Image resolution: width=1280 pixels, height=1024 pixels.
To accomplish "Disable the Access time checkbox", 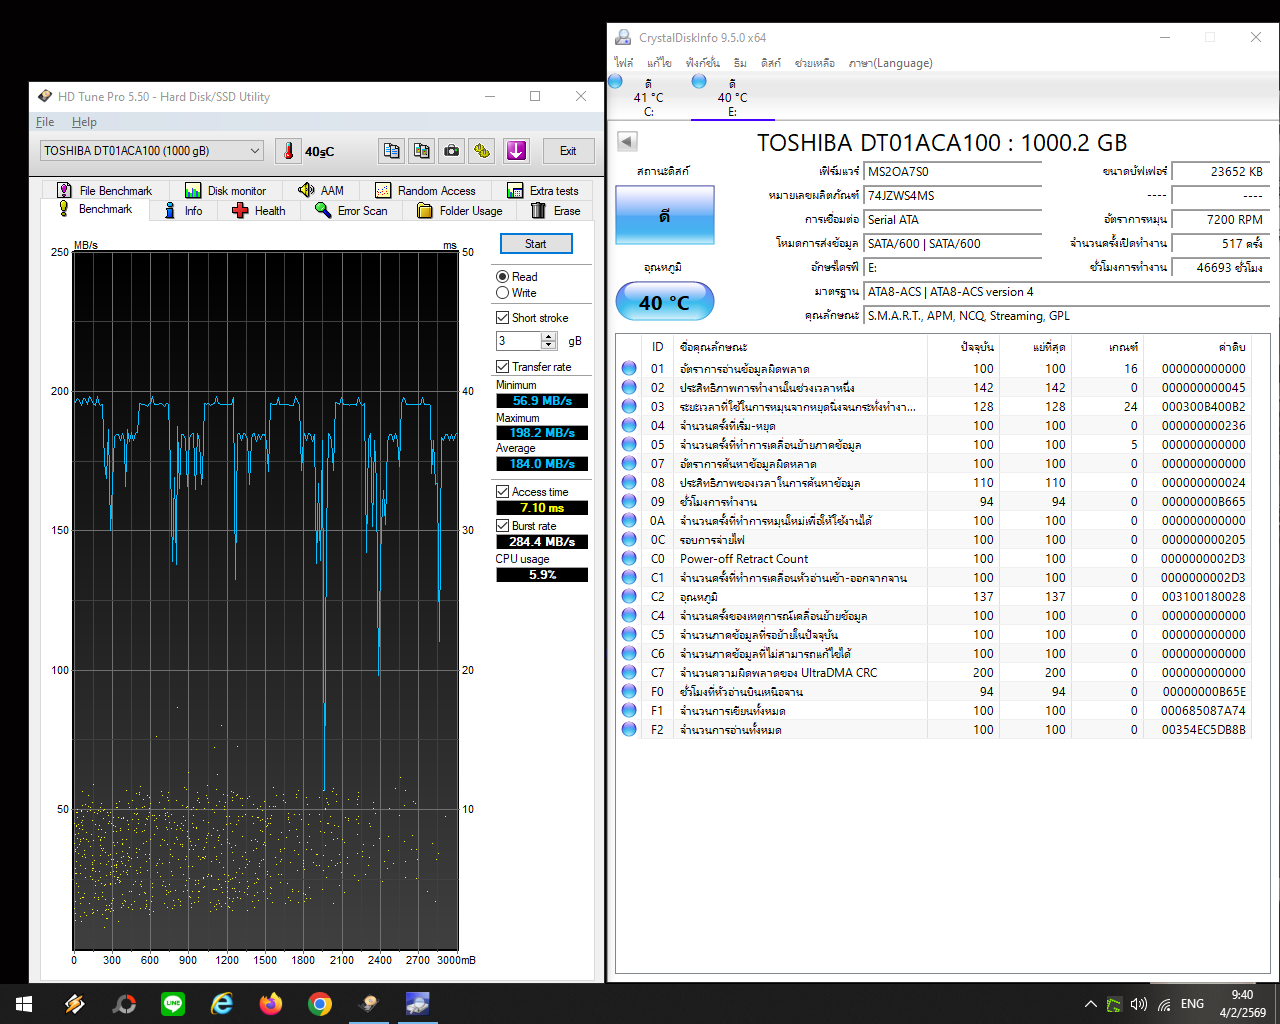I will 503,492.
